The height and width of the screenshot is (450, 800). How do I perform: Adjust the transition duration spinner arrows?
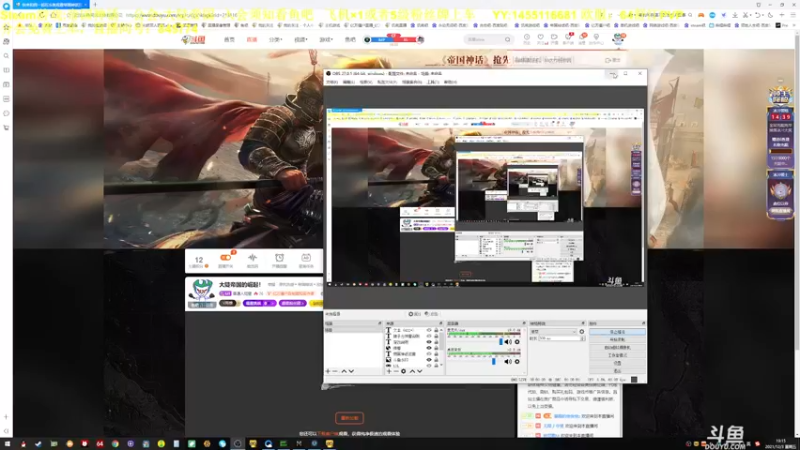pyautogui.click(x=583, y=338)
